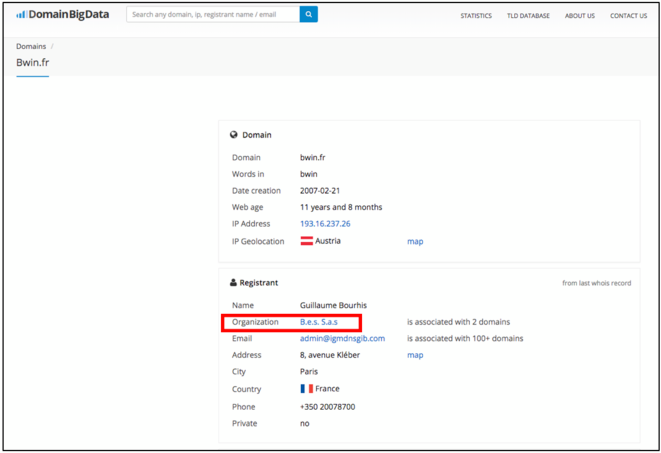Click the Date creation label
661x453 pixels.
click(256, 191)
